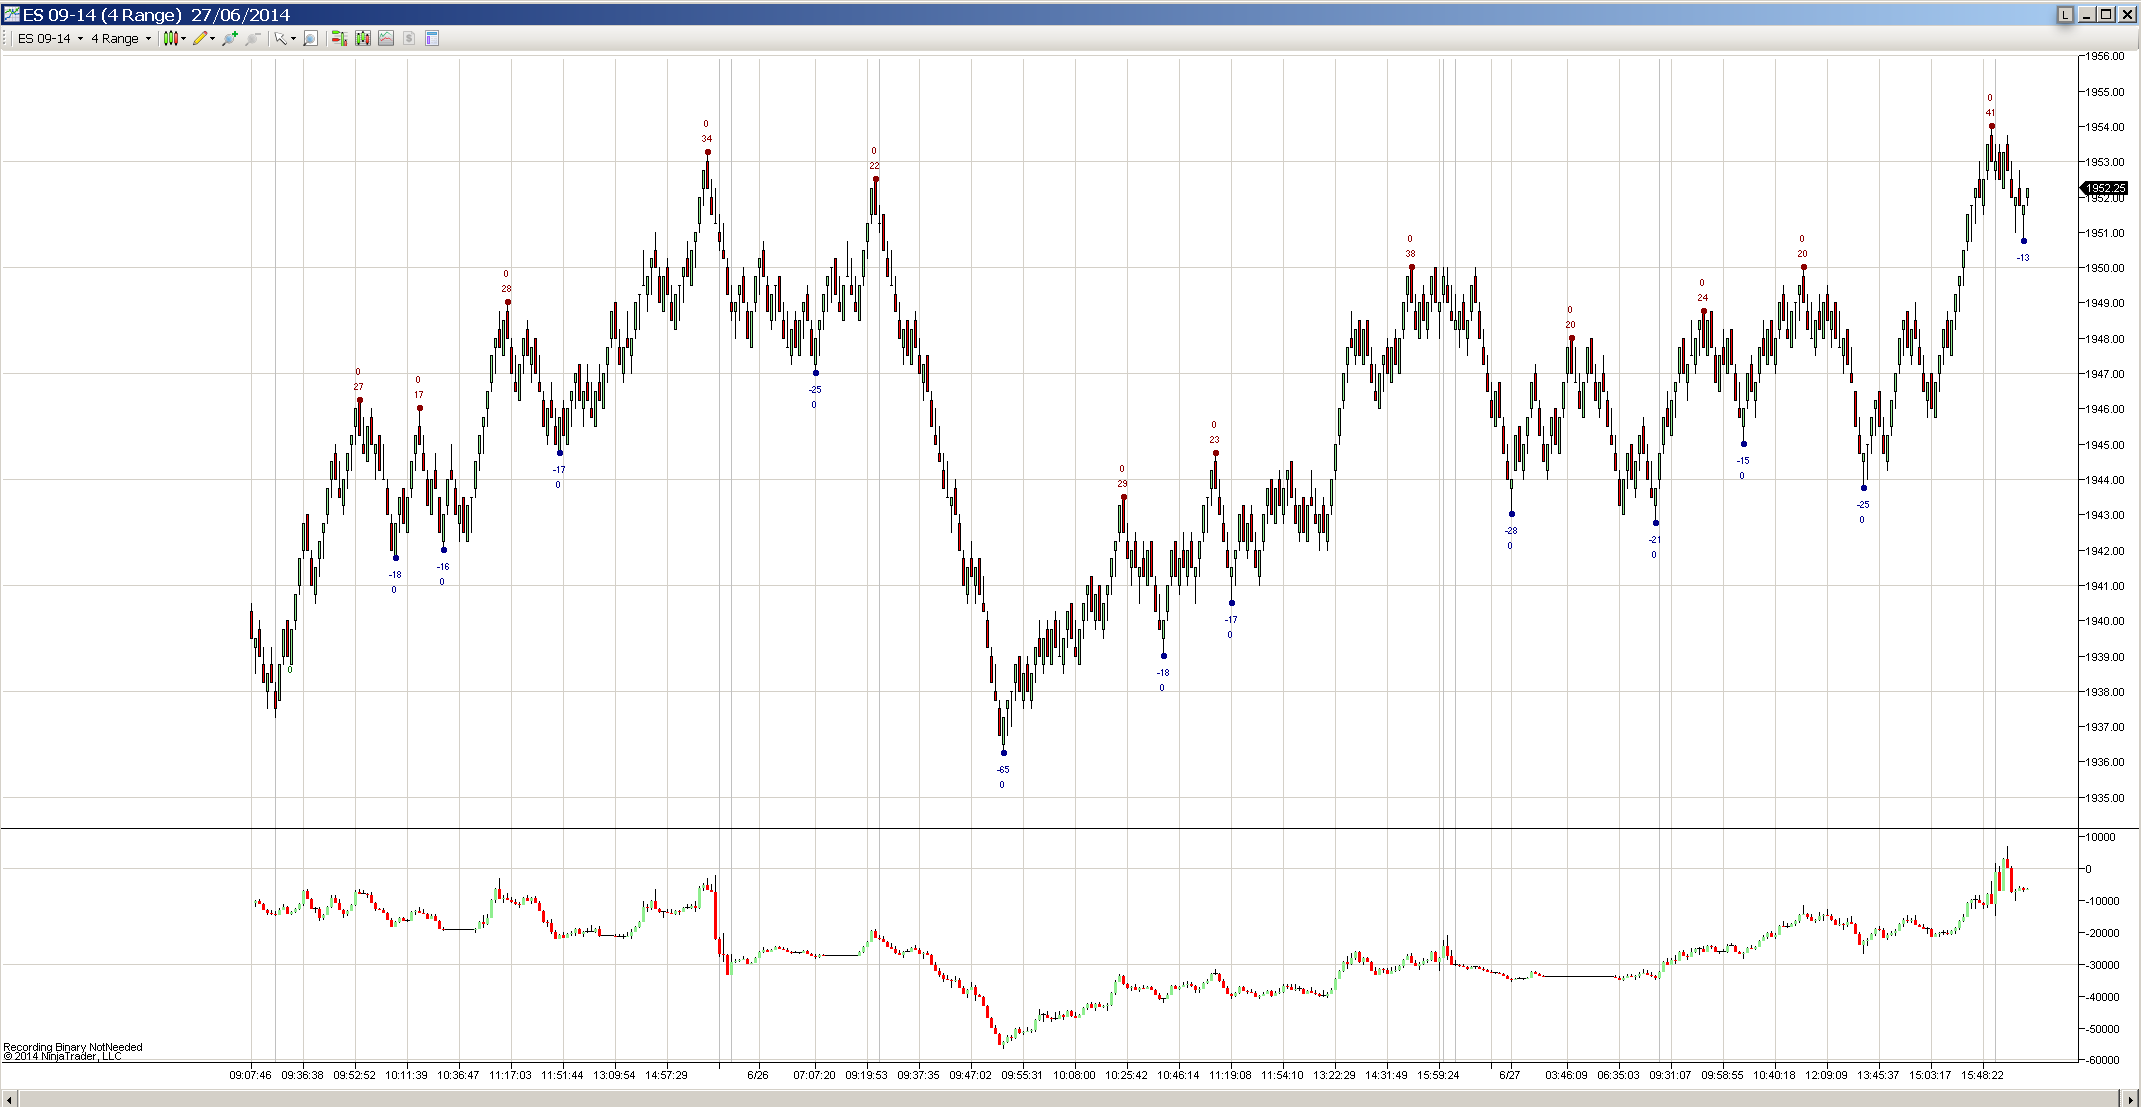Open the chart style candlestick menu

click(174, 38)
